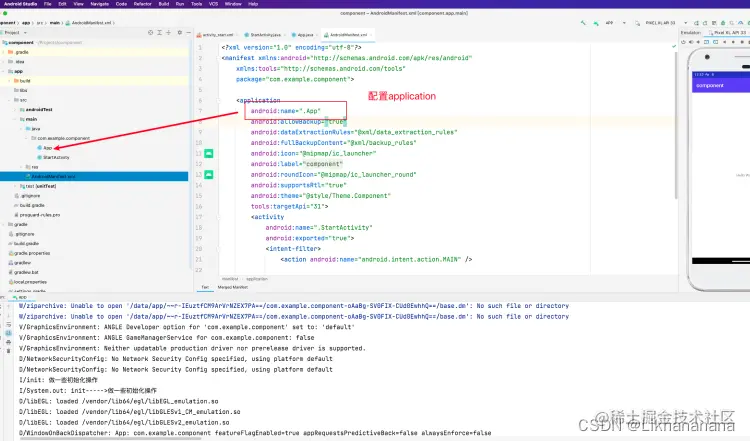Select the Text bottom editor tab
The image size is (750, 441).
[x=205, y=287]
